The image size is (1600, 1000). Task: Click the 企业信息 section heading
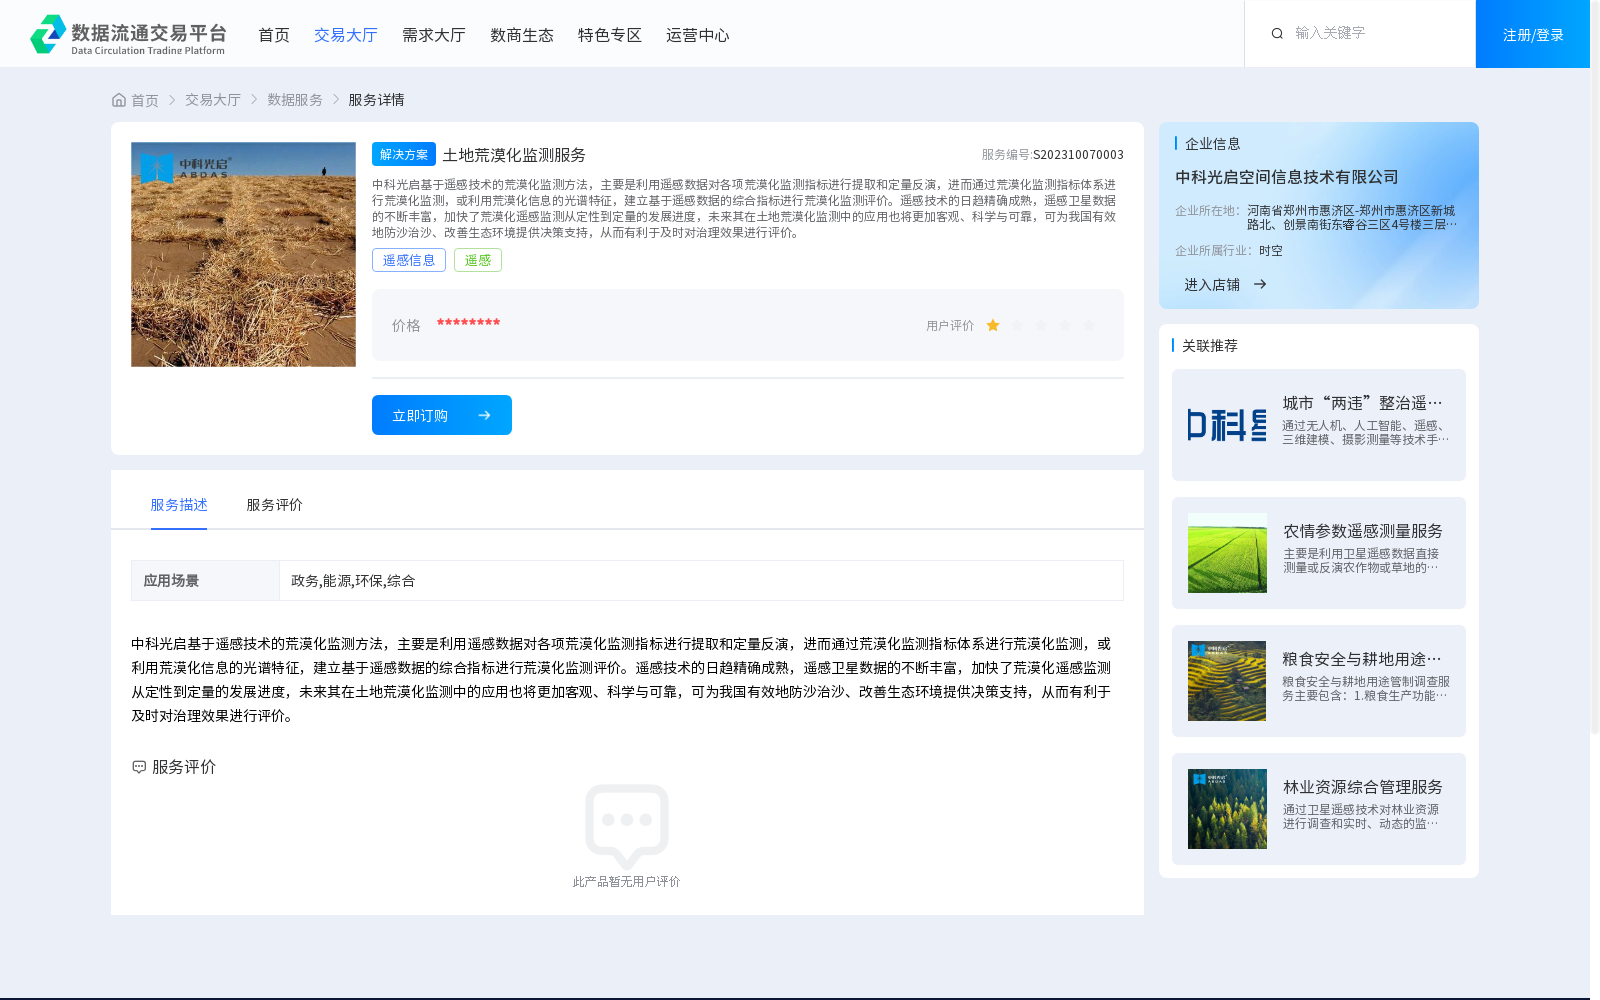(x=1213, y=144)
